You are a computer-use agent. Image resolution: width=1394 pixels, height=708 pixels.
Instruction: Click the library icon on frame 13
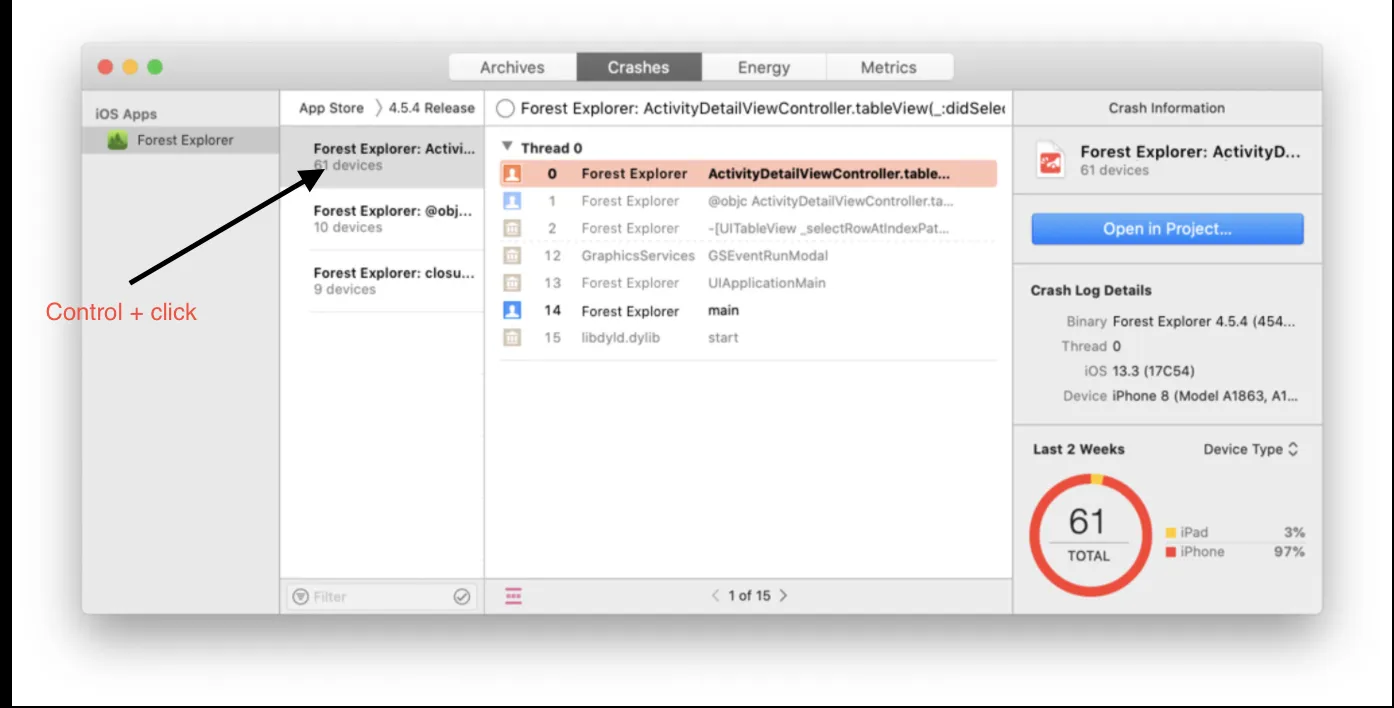[512, 283]
